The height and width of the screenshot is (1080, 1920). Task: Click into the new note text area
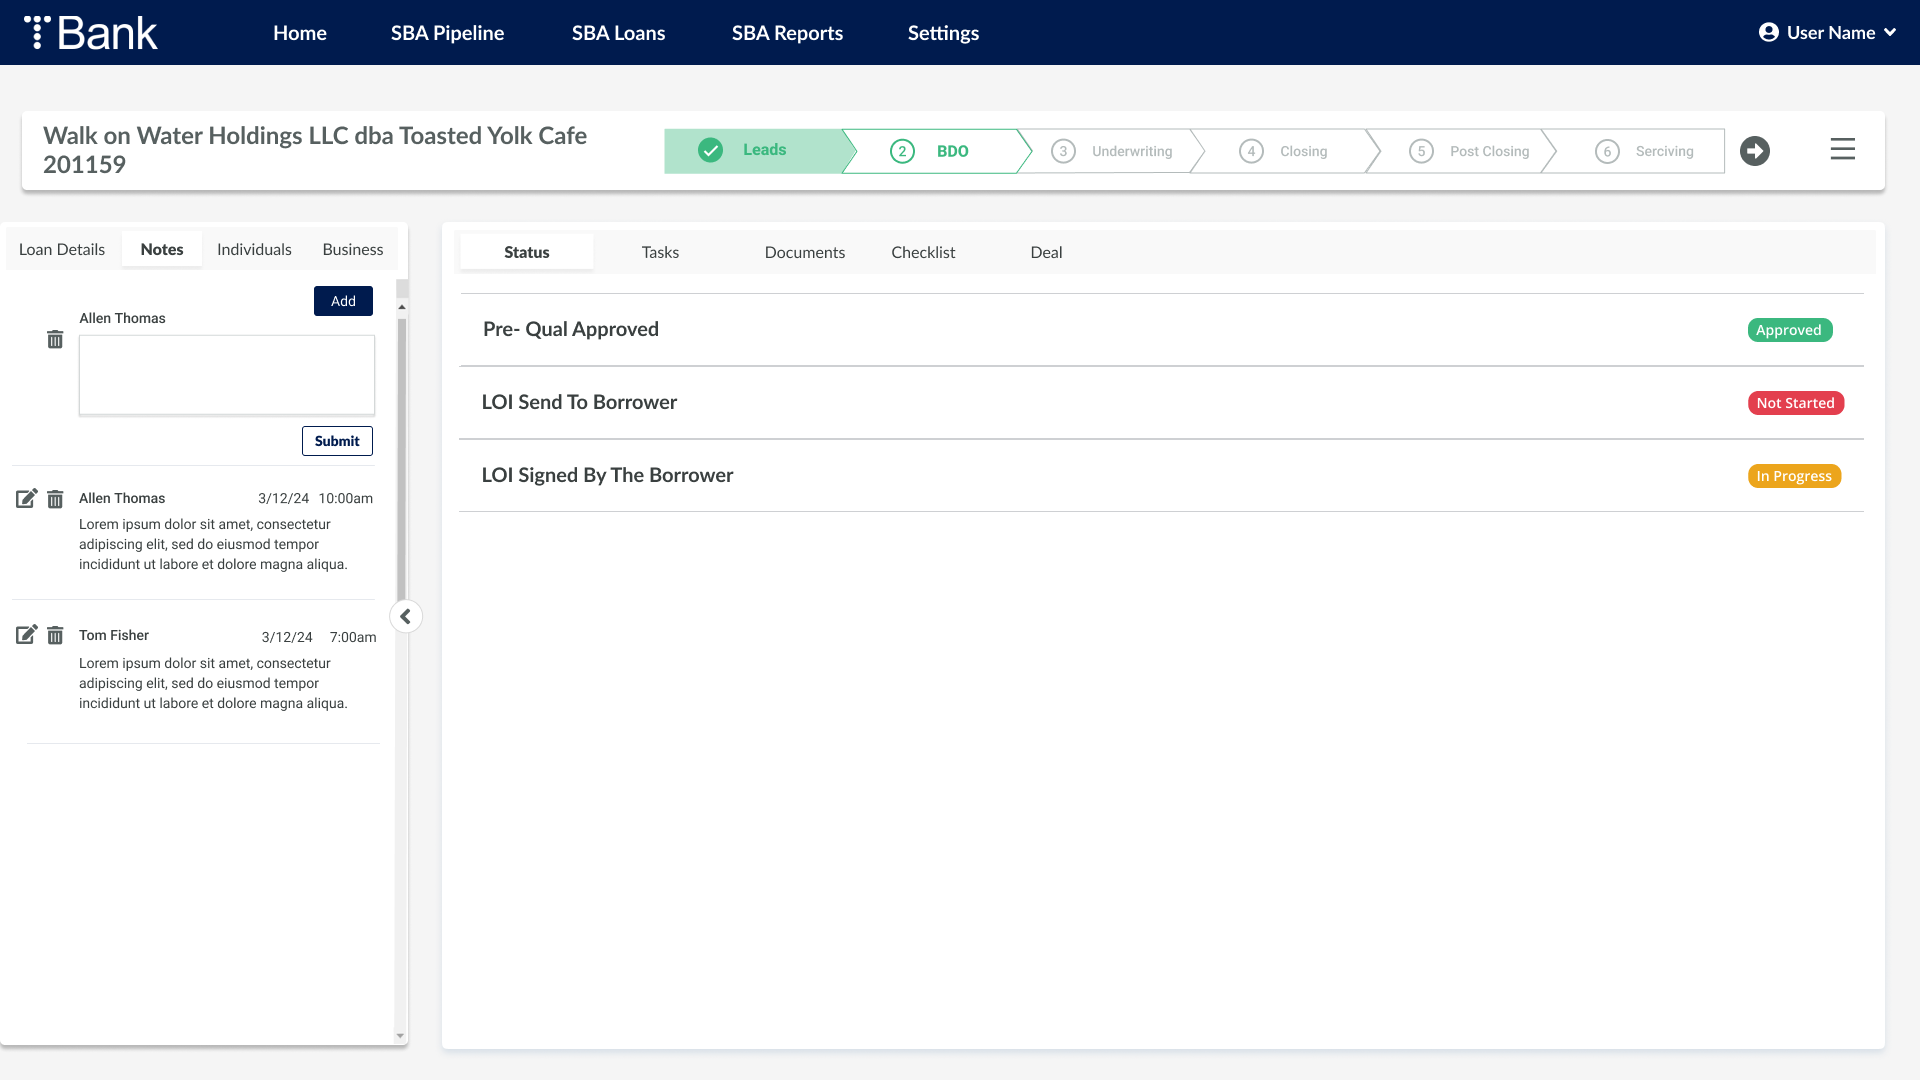(x=227, y=375)
